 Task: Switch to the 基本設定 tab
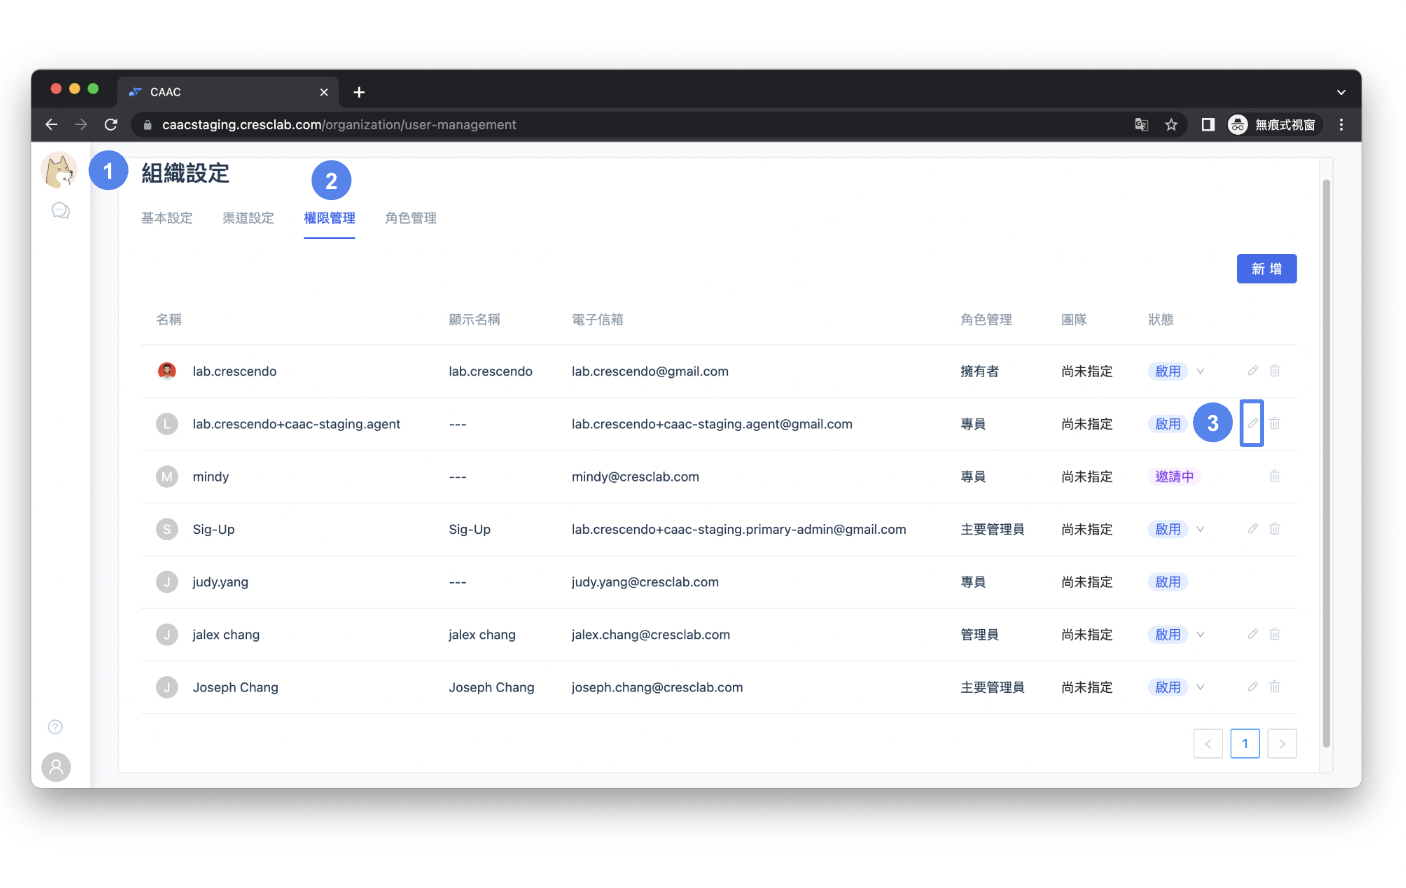coord(167,218)
